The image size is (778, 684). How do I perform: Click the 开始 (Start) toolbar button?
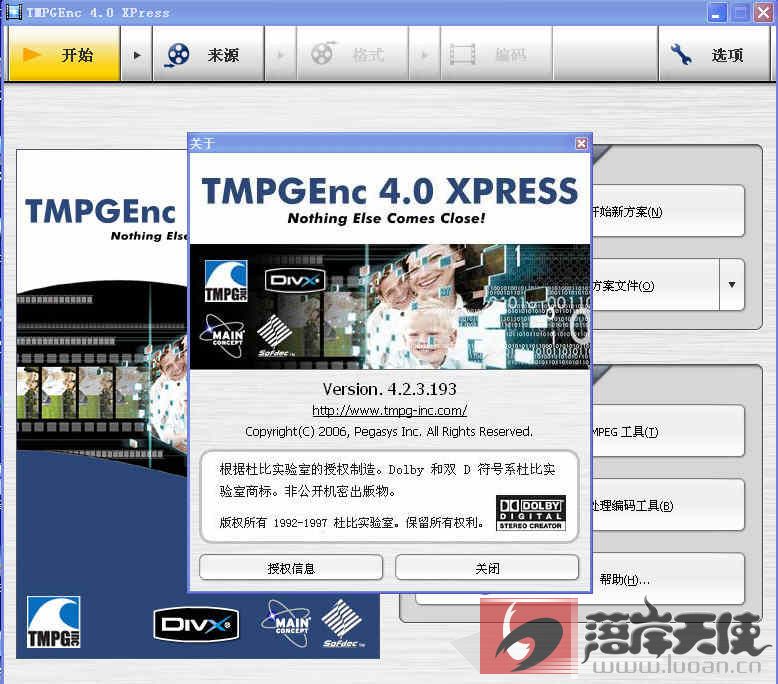click(x=65, y=54)
